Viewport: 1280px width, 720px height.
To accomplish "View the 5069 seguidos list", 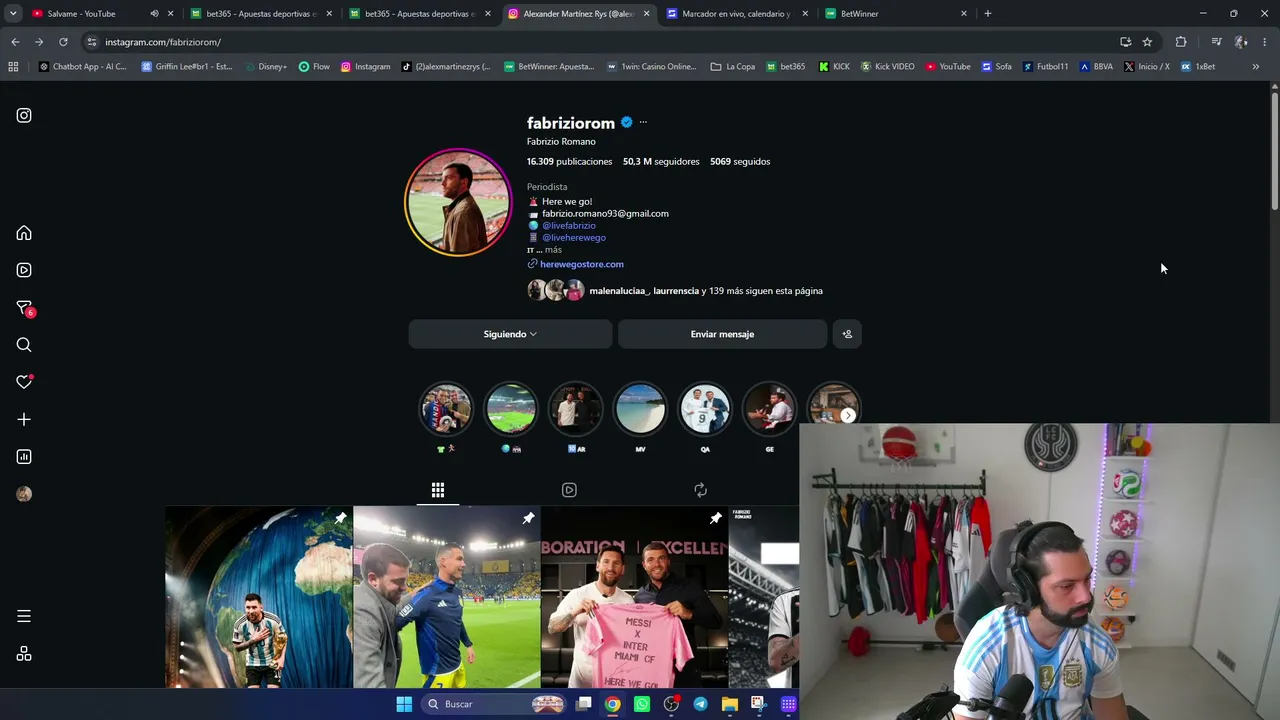I will [740, 161].
